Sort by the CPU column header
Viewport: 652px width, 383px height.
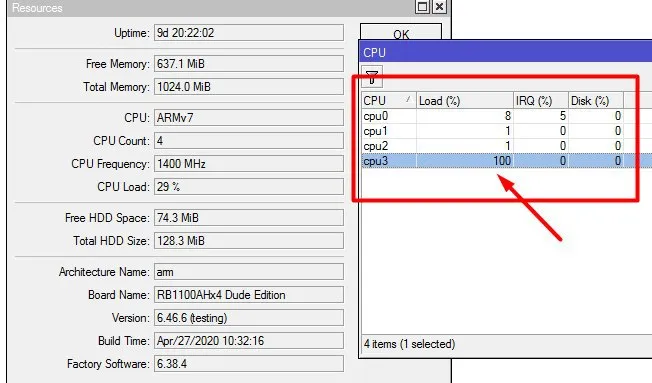388,101
